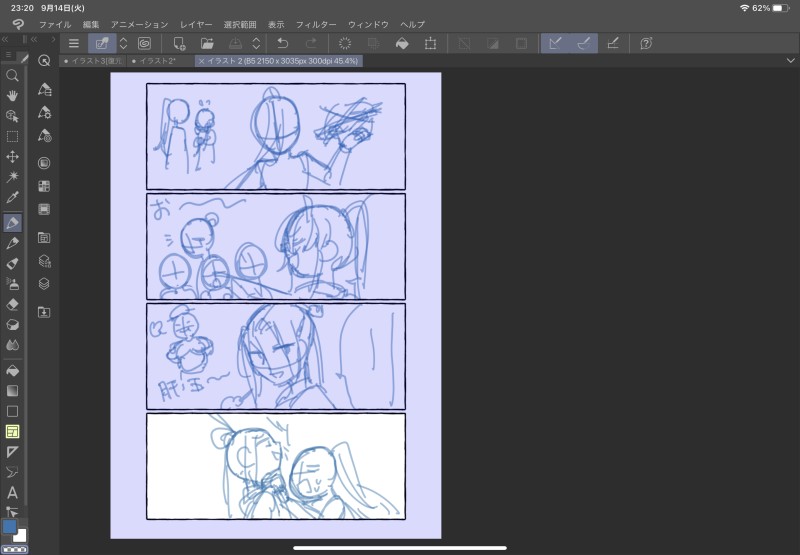Open the Brush Size palette icon
Screen dimensions: 800x555
tap(44, 136)
